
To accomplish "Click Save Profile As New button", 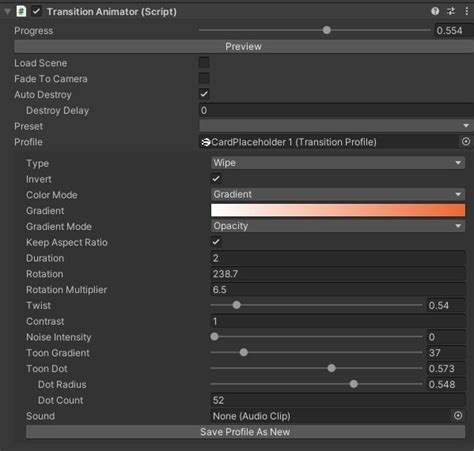I will point(245,432).
